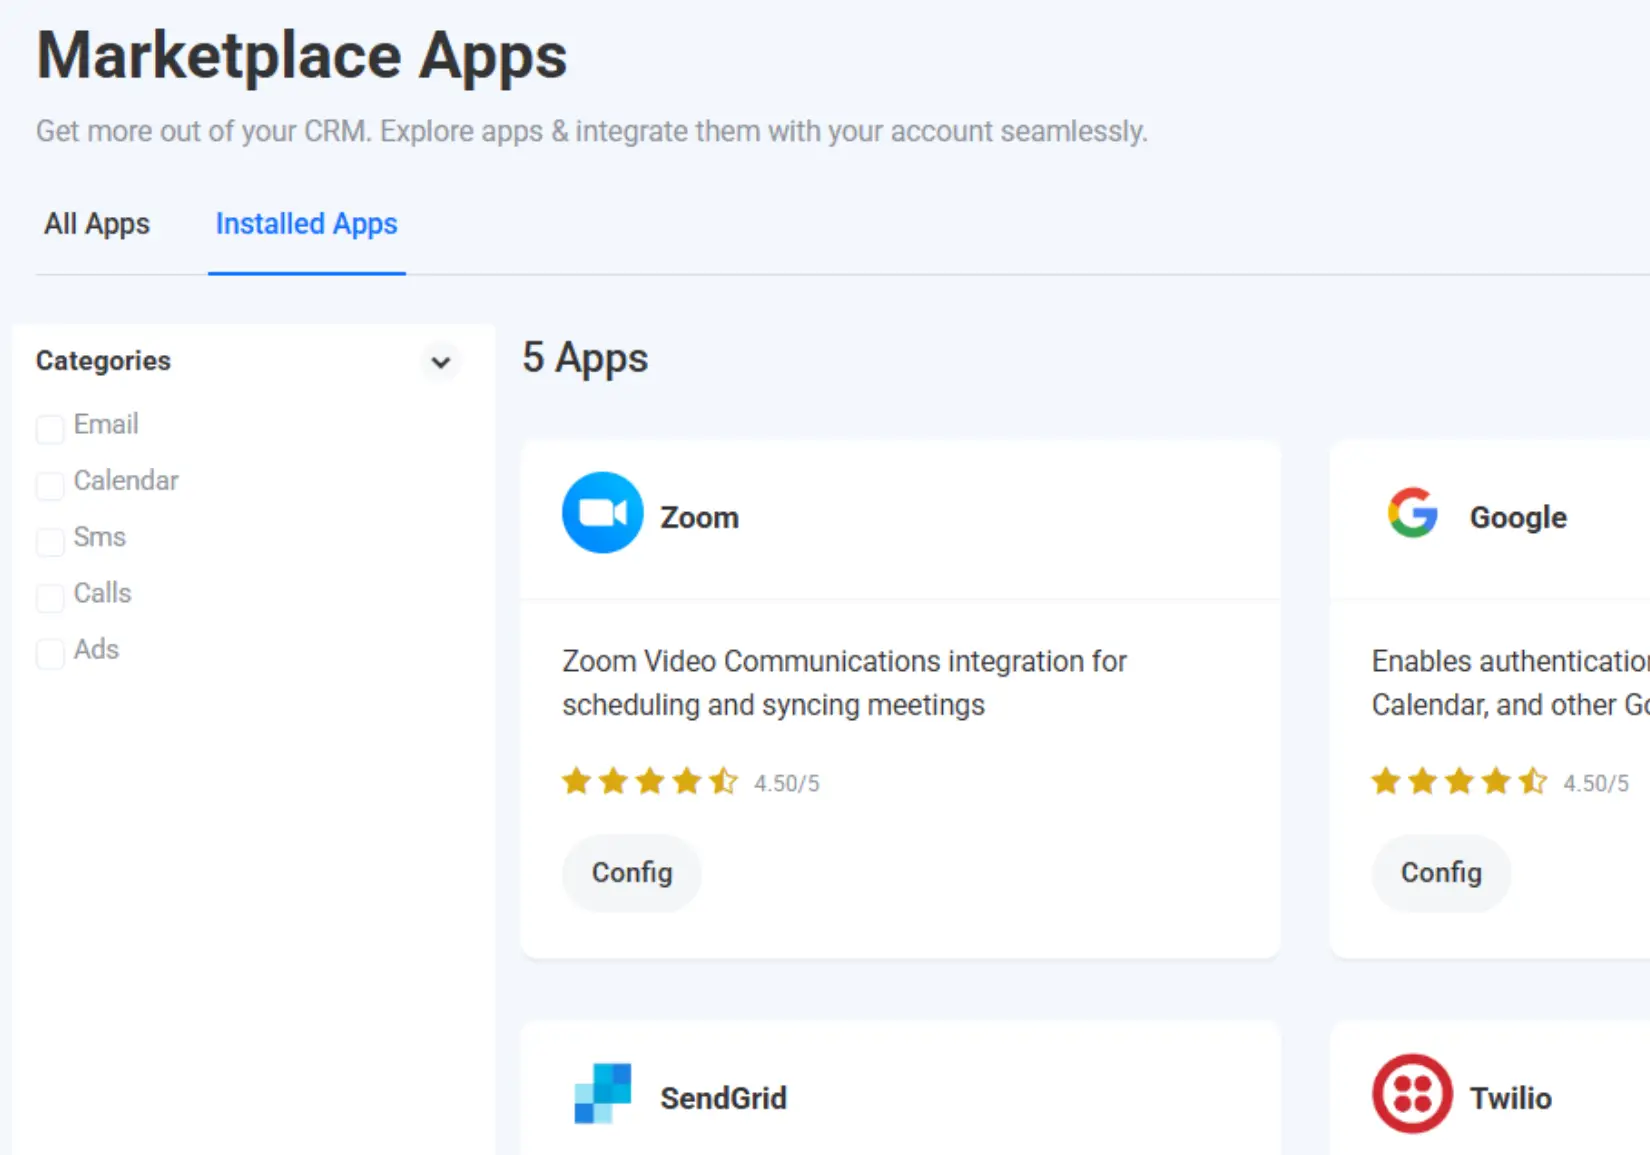Click the Twilio red logo icon
This screenshot has width=1650, height=1155.
tap(1412, 1093)
